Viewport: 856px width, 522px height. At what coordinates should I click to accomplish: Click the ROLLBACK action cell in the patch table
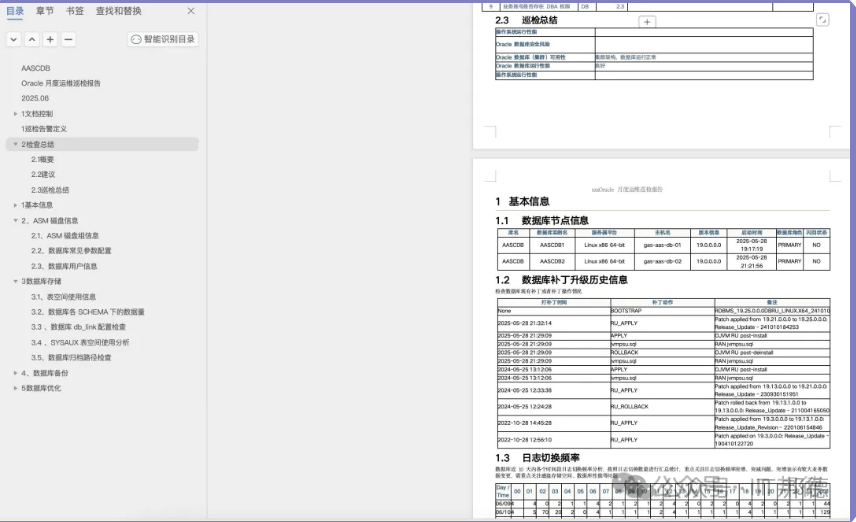tap(662, 353)
